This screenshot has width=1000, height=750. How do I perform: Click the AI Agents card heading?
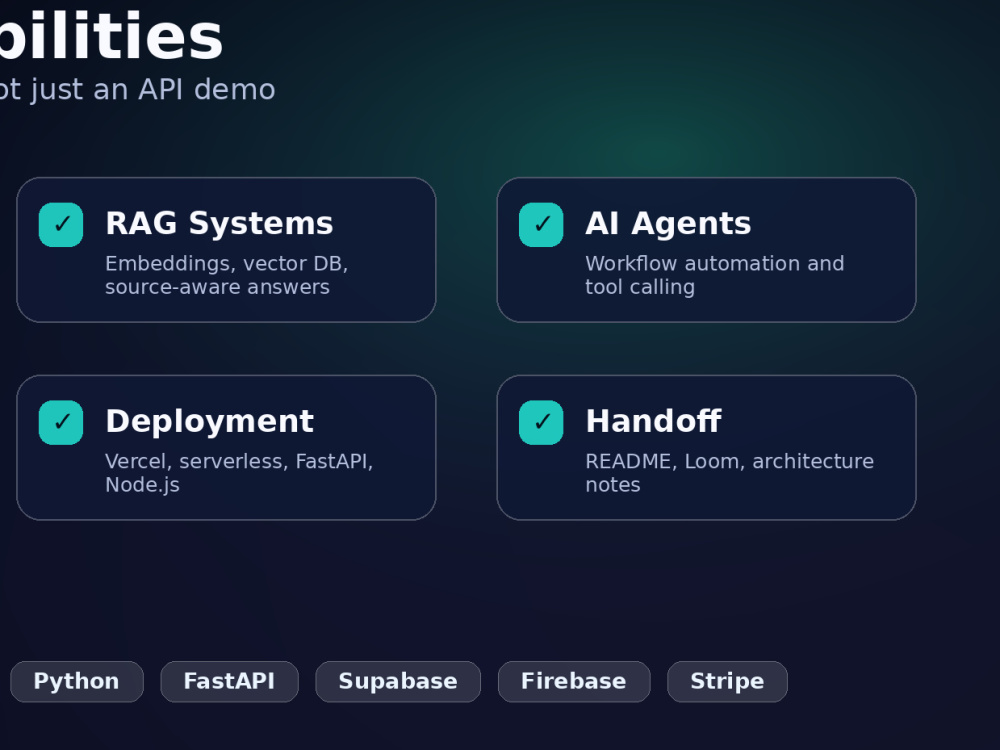point(668,224)
